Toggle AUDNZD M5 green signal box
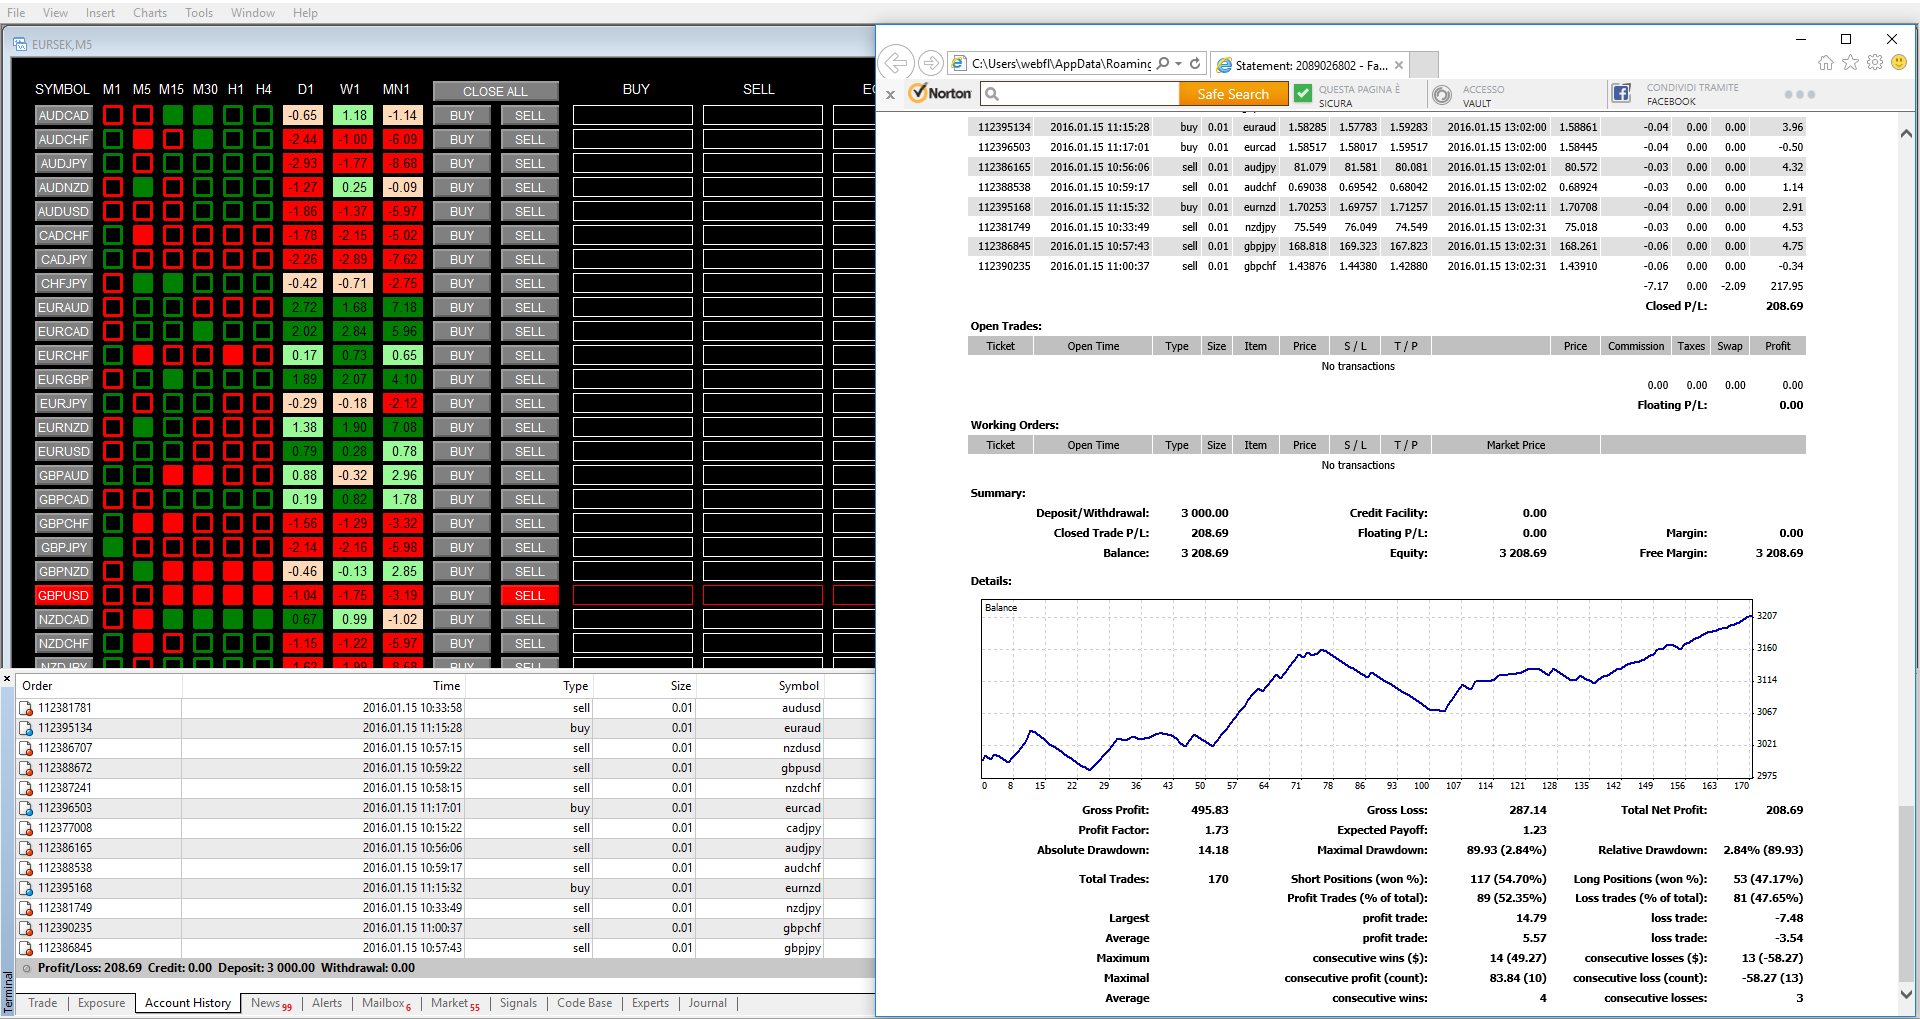The height and width of the screenshot is (1019, 1920). click(x=143, y=188)
